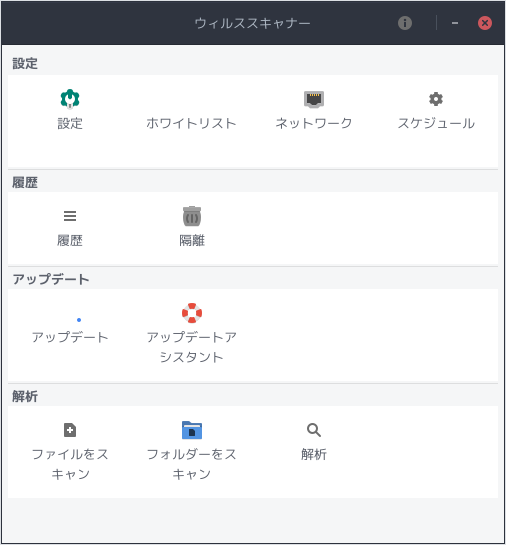Open the 隔離 trash can icon

[x=192, y=216]
